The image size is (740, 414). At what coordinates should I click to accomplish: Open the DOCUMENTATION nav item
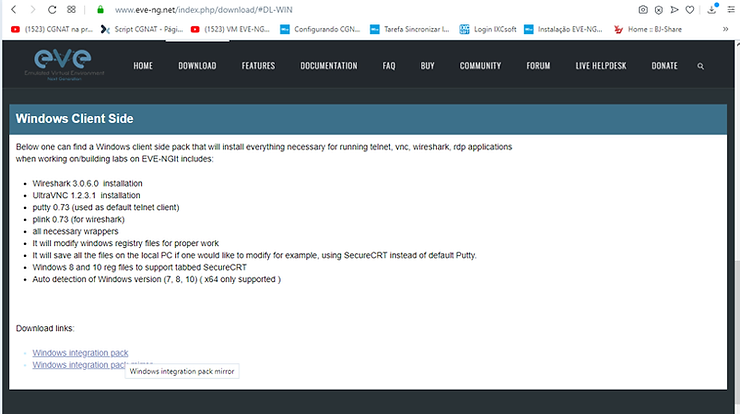(x=329, y=66)
